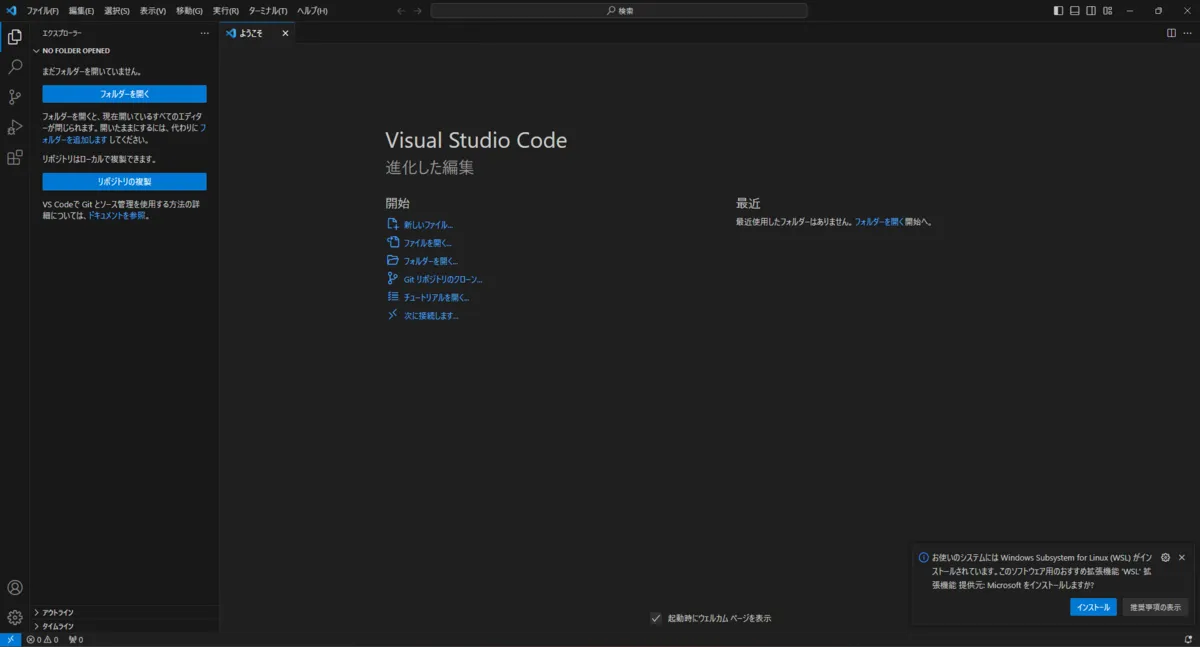Viewport: 1200px width, 647px height.
Task: Open the ファイル(F) menu
Action: point(42,11)
